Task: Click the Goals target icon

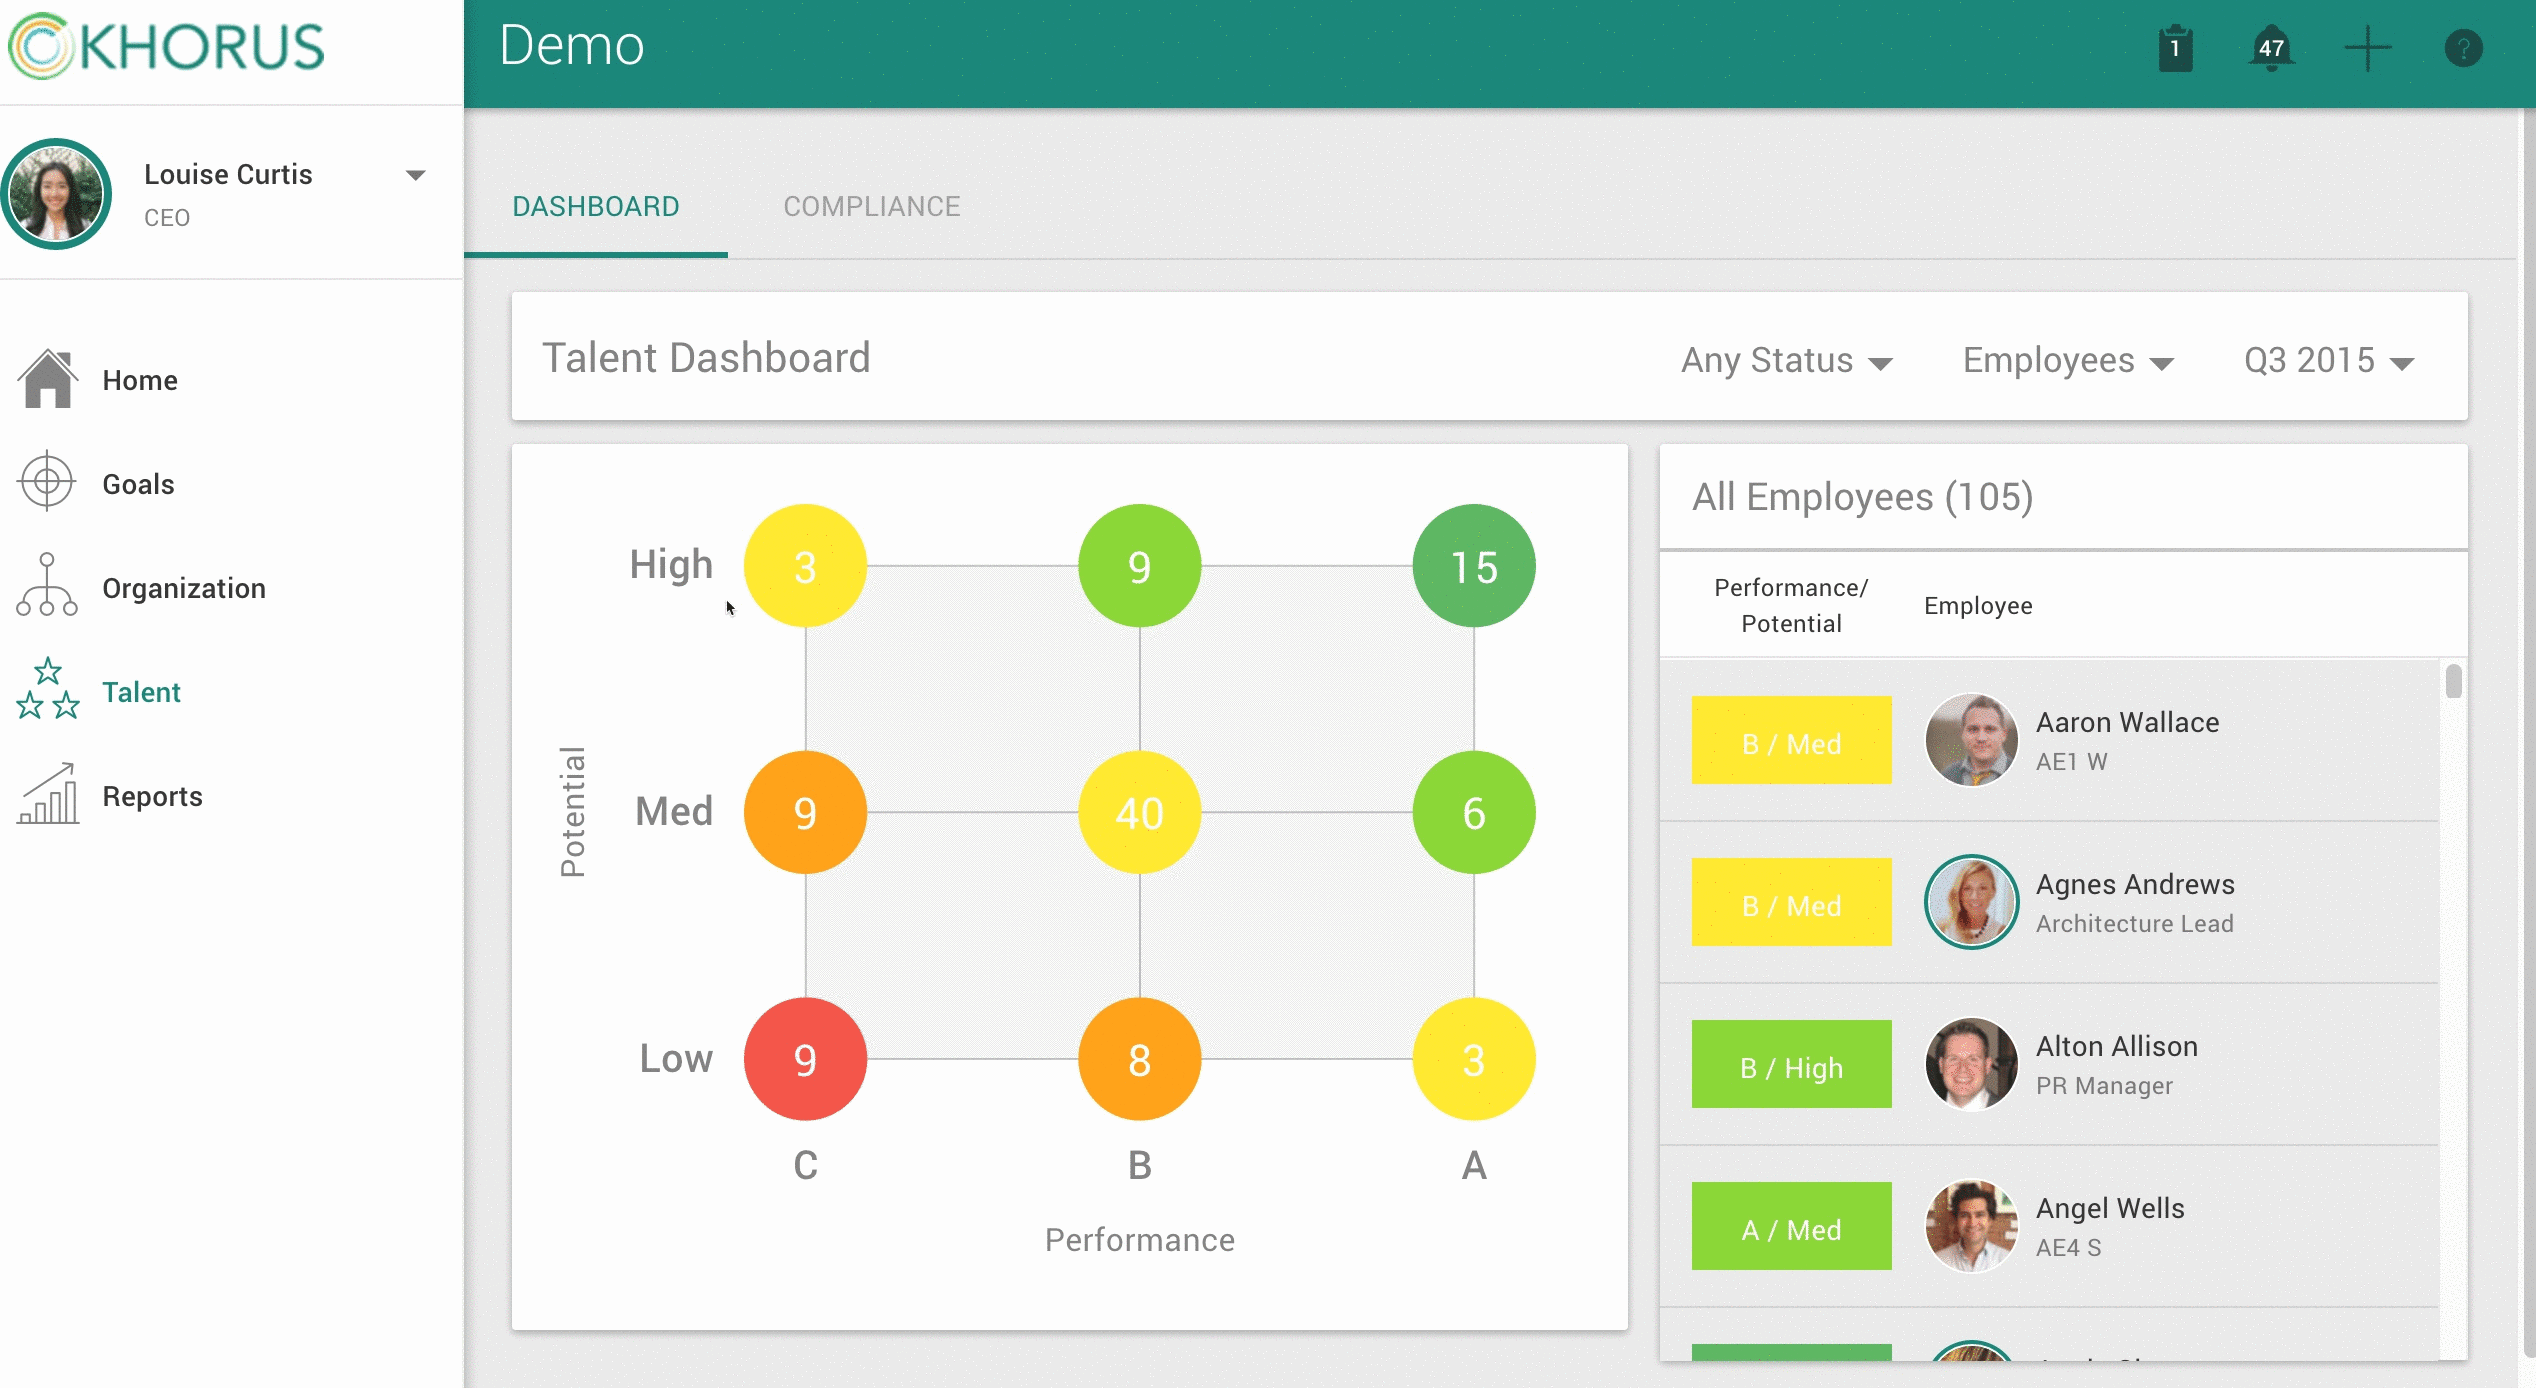Action: coord(47,483)
